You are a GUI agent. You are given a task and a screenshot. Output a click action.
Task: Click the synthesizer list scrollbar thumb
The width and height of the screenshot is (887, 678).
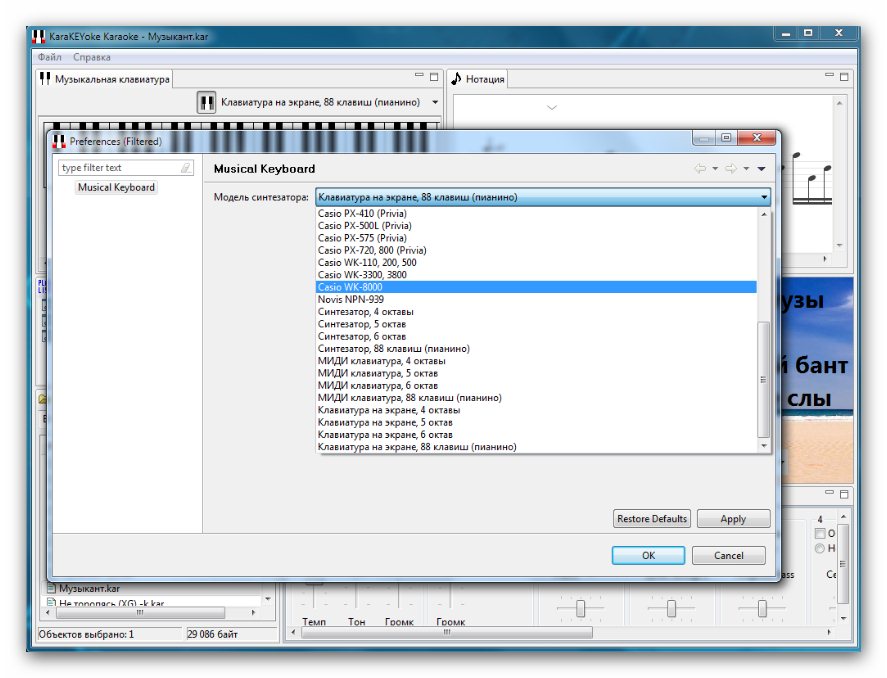pyautogui.click(x=764, y=379)
